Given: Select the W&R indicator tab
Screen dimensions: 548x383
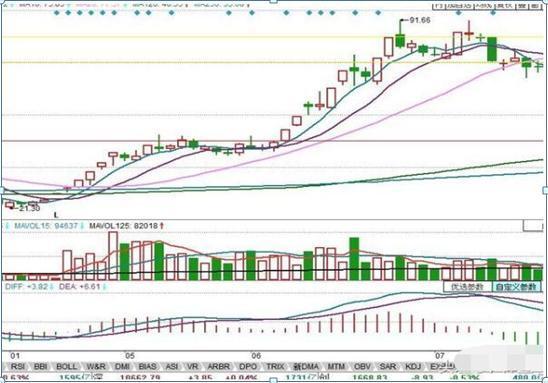Looking at the screenshot, I should tap(95, 366).
